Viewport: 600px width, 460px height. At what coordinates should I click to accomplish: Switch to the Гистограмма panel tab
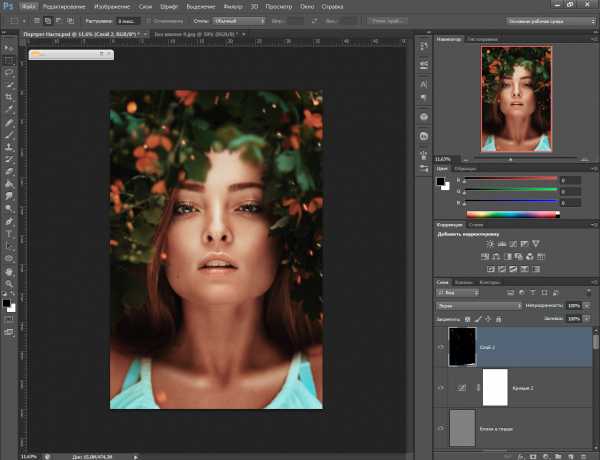(481, 38)
